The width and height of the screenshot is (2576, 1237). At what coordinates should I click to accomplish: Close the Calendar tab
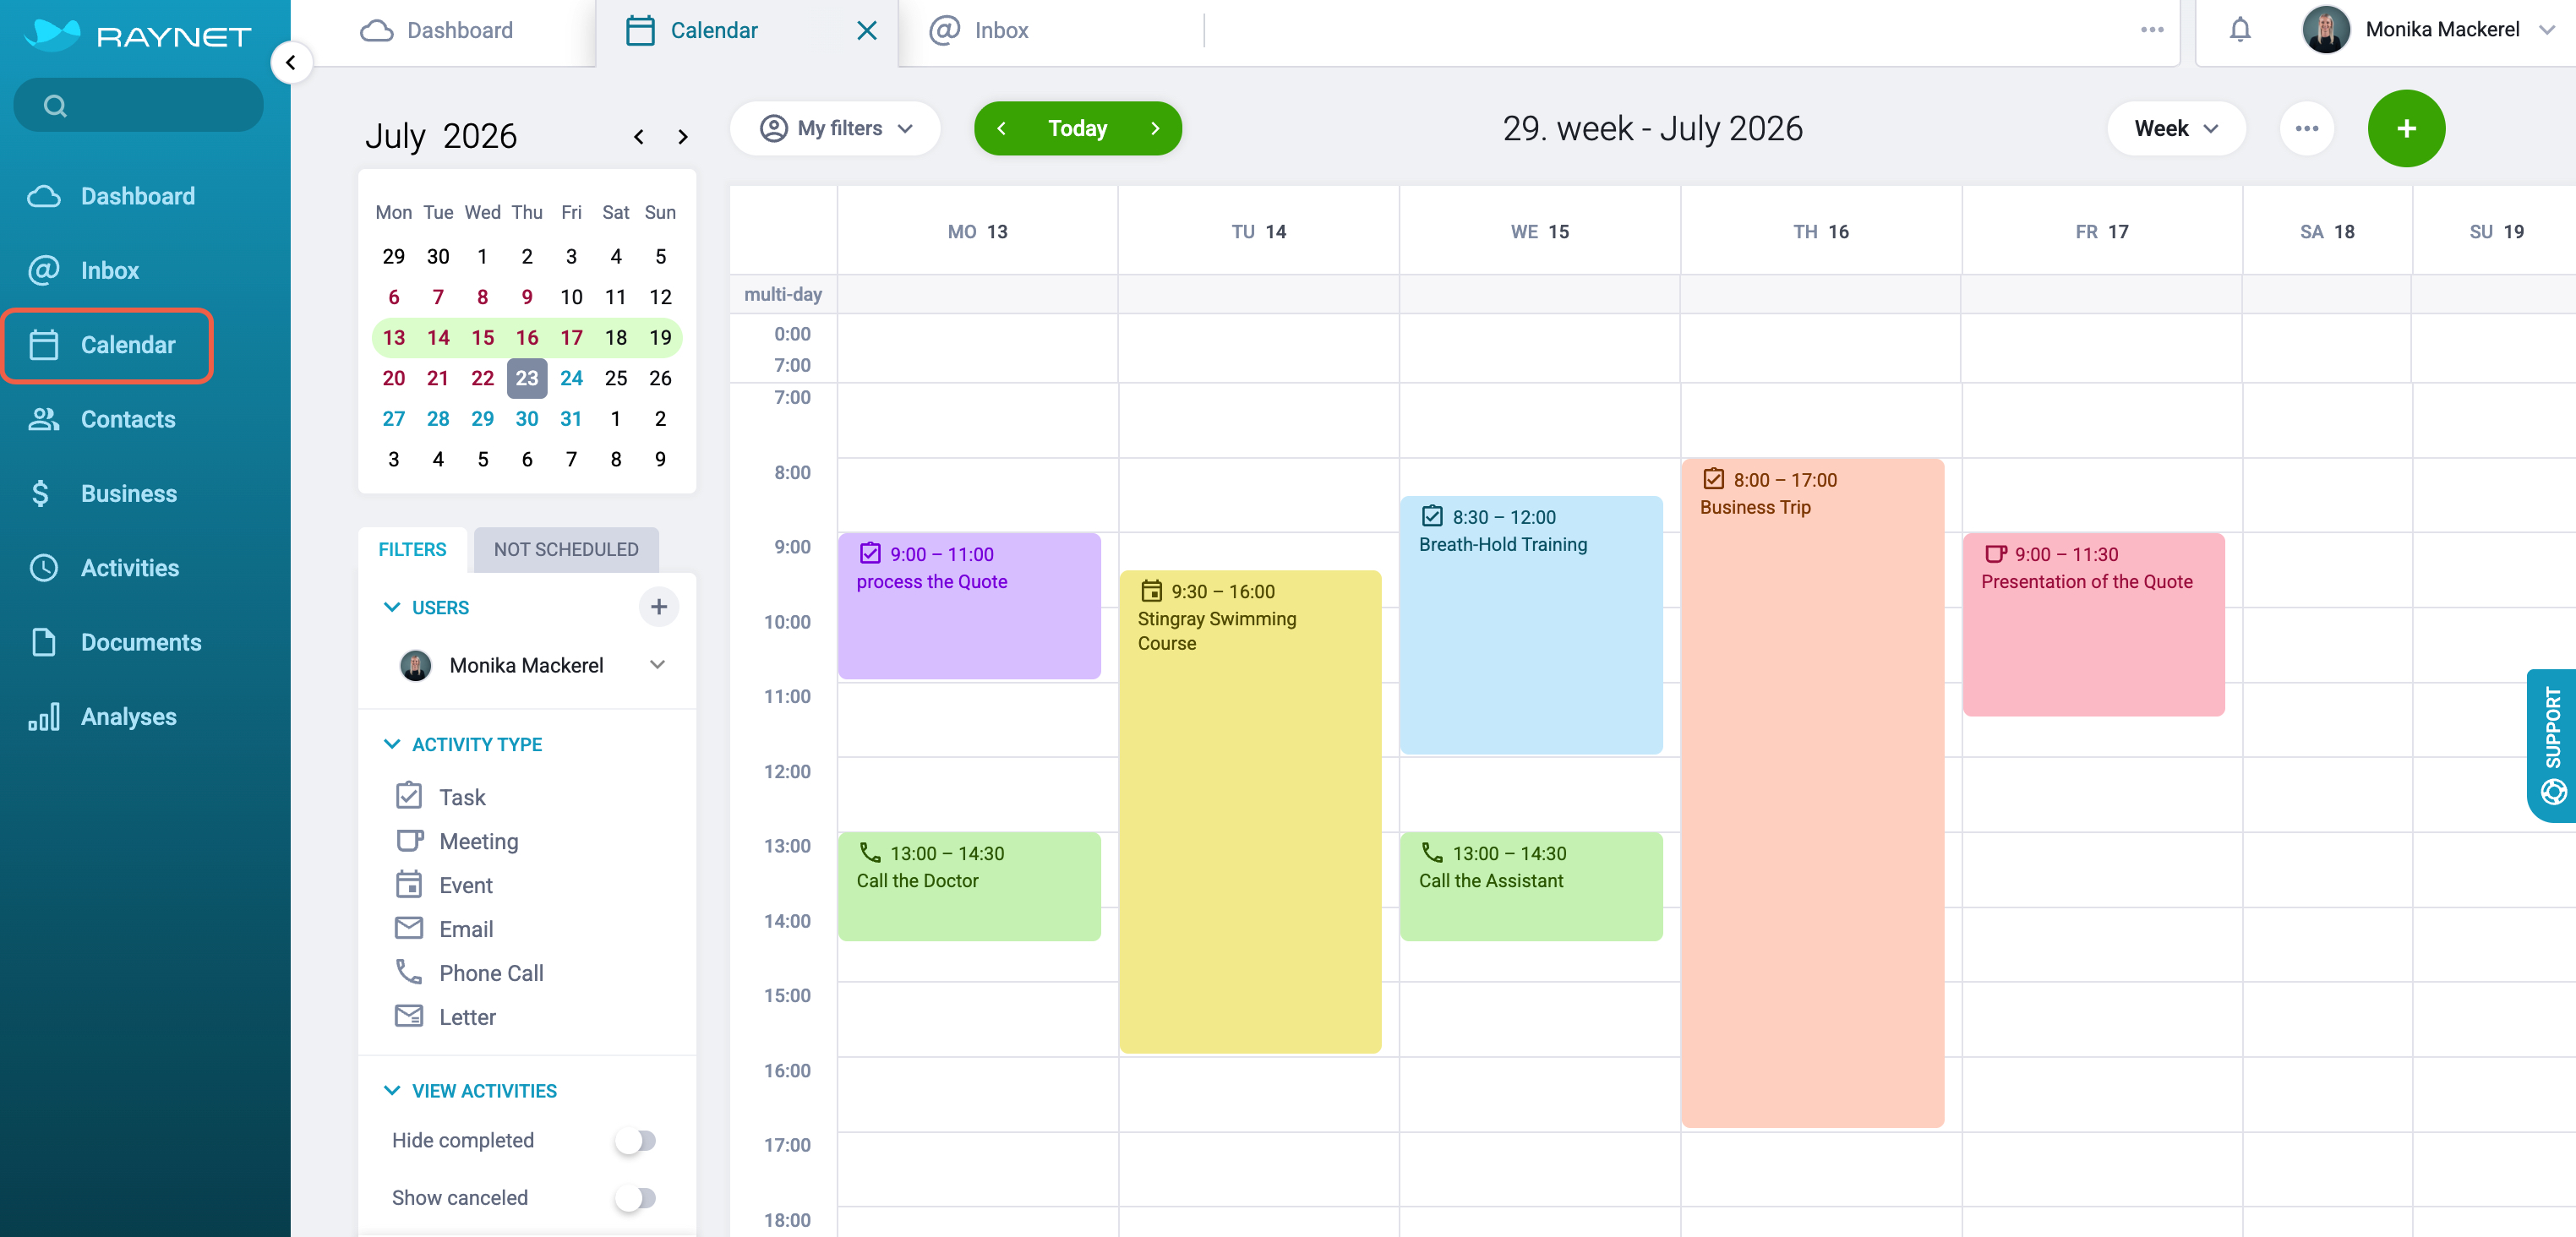866,31
